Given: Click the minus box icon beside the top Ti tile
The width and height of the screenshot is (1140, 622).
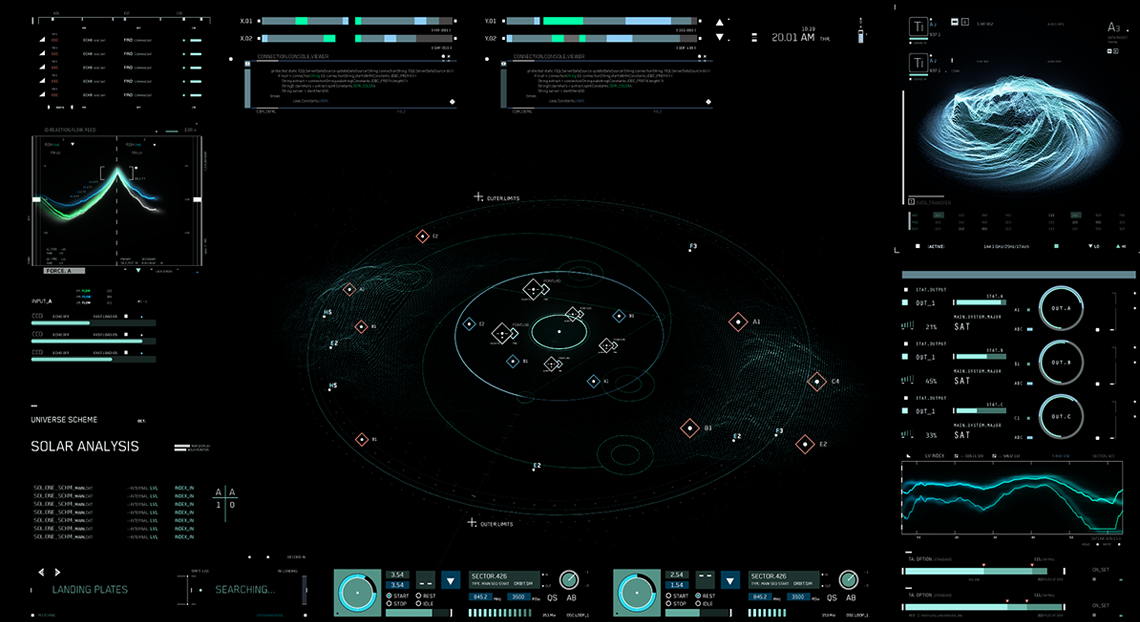Looking at the screenshot, I should click(954, 23).
